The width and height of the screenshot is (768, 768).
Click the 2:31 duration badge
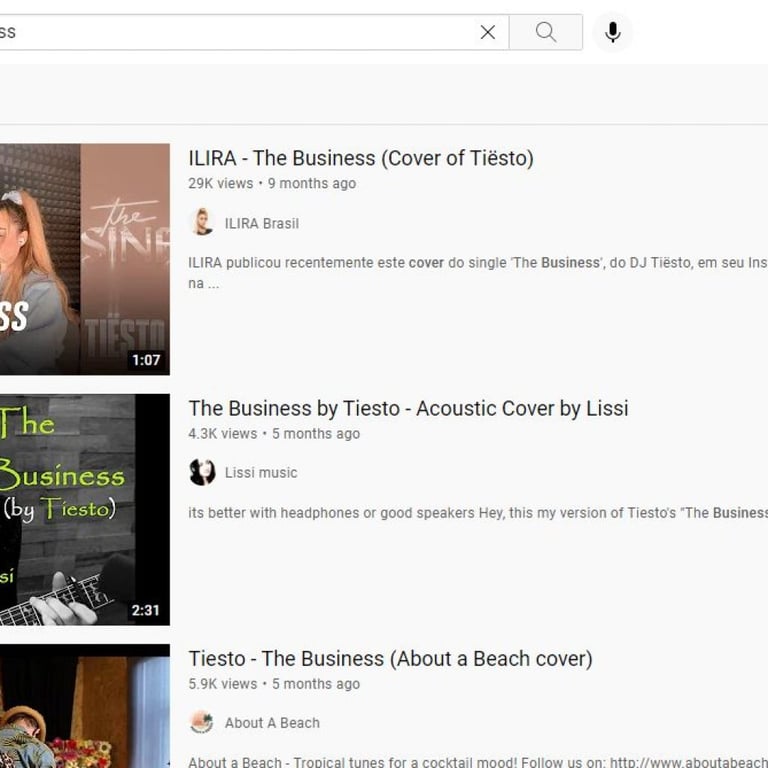point(145,610)
